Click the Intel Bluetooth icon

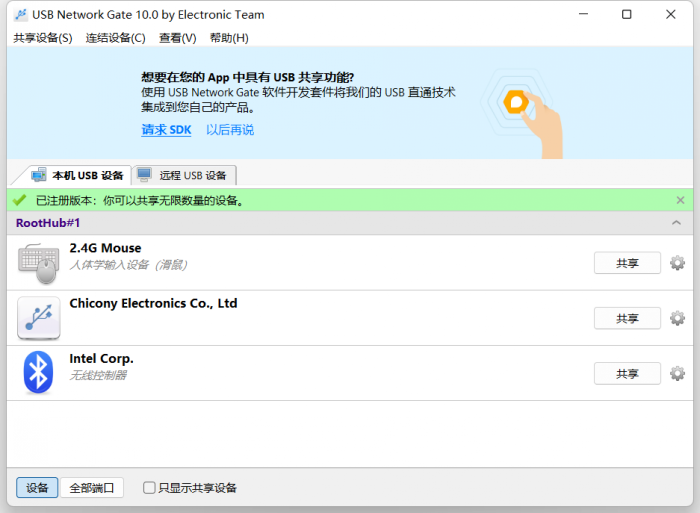point(38,373)
